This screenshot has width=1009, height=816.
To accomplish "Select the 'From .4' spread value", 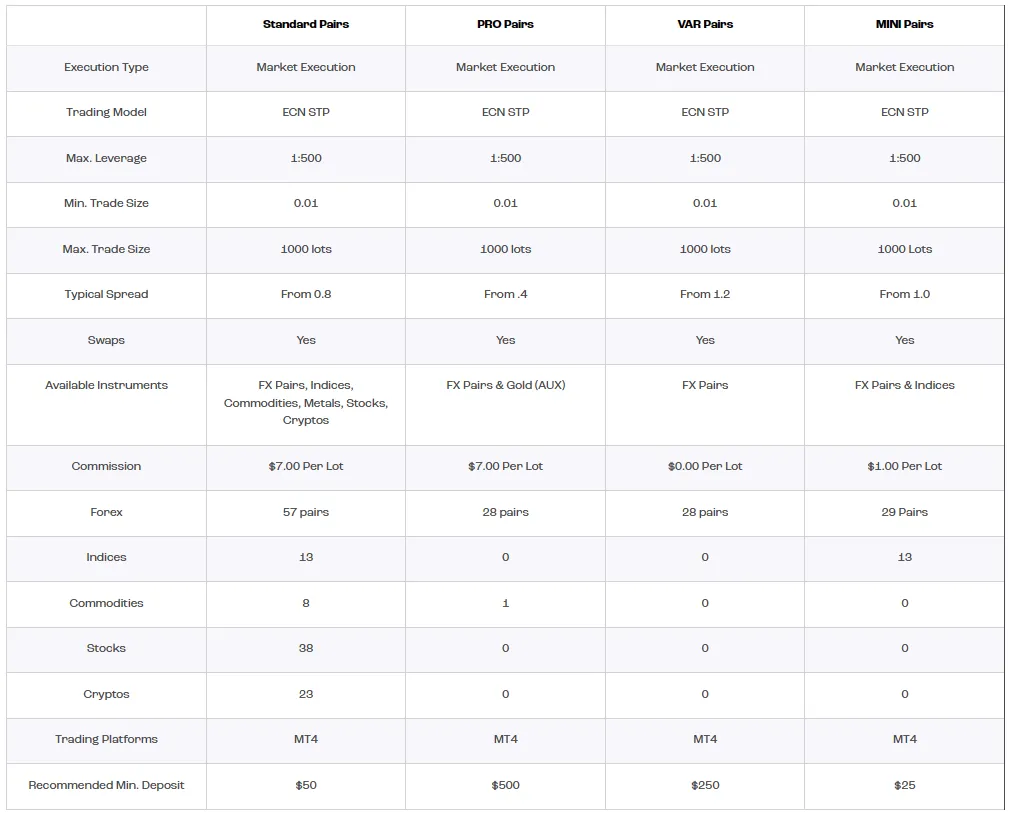I will pos(505,294).
